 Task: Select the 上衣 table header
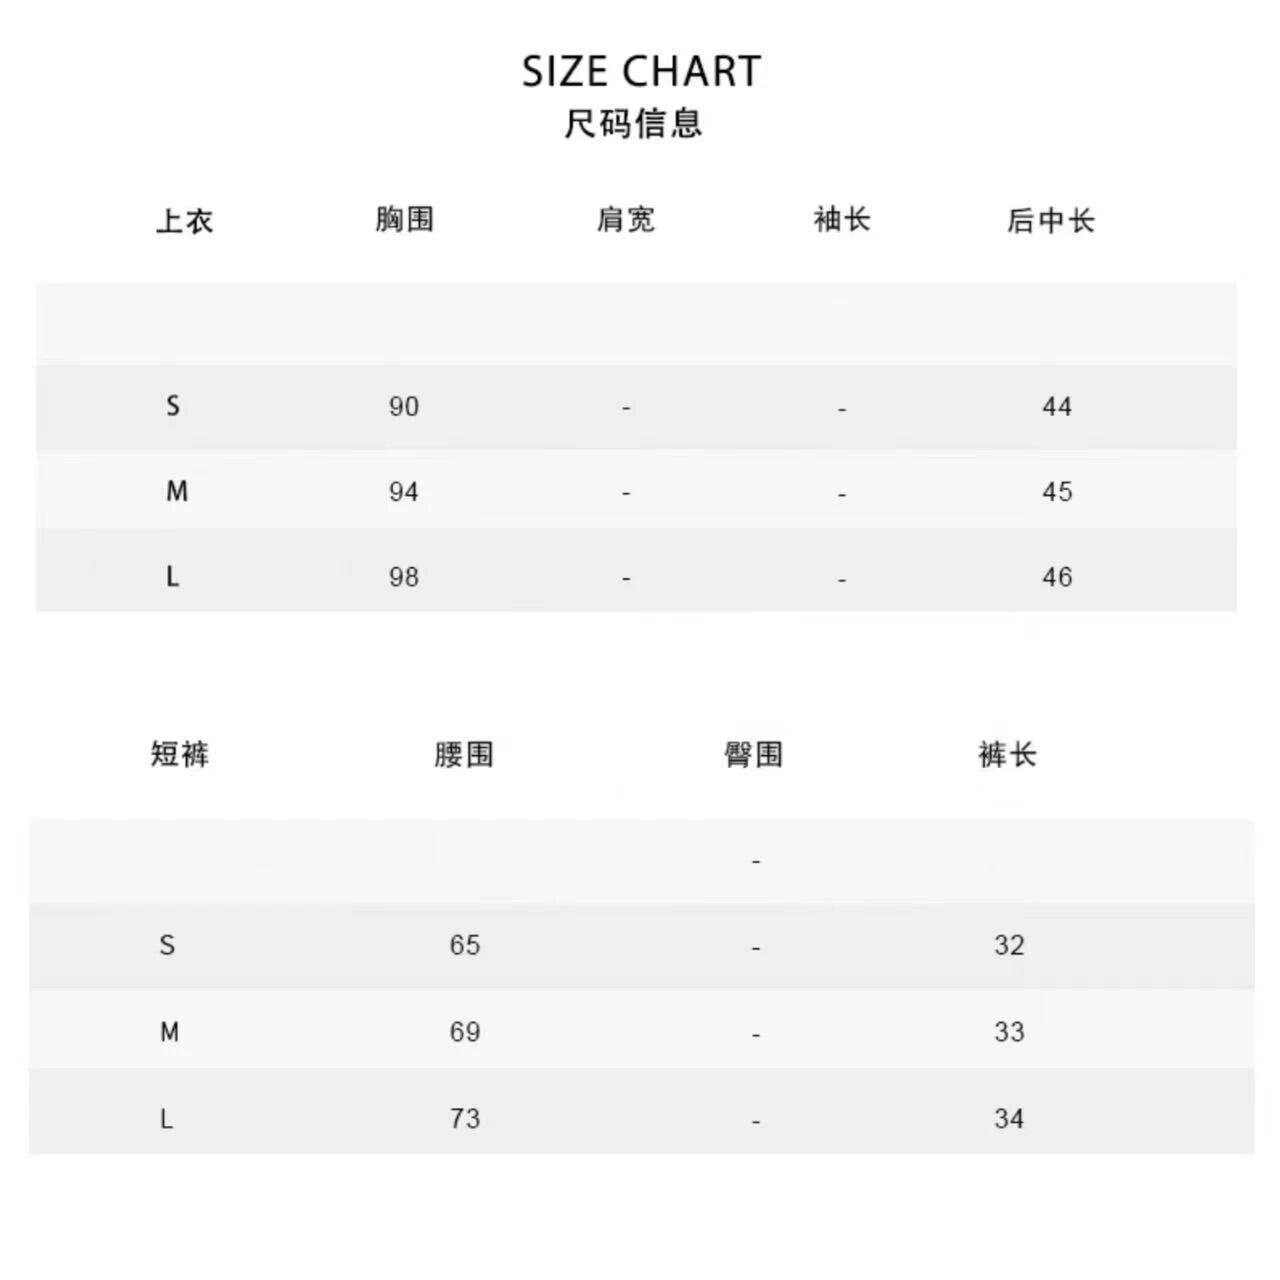(x=185, y=221)
